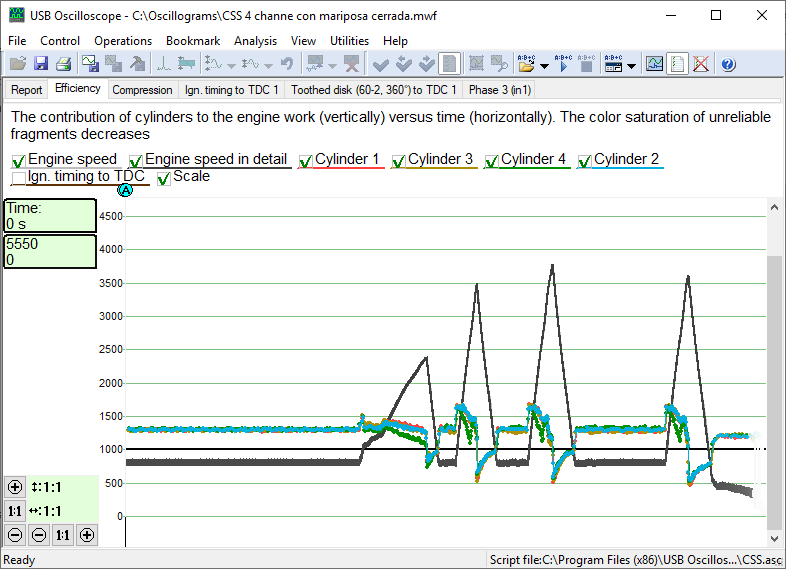Click the blue Help question mark icon
The image size is (786, 569).
(728, 64)
